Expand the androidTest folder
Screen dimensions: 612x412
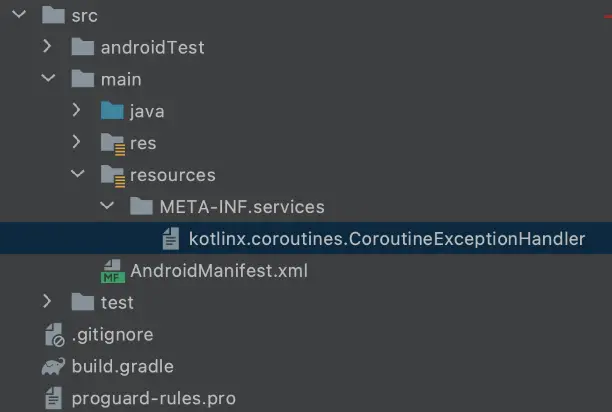coord(48,47)
